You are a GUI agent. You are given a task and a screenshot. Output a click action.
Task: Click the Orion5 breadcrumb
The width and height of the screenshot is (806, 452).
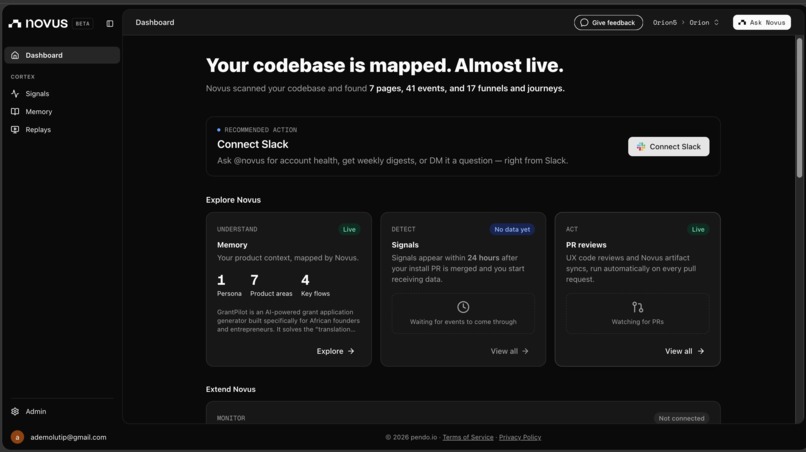pos(665,23)
